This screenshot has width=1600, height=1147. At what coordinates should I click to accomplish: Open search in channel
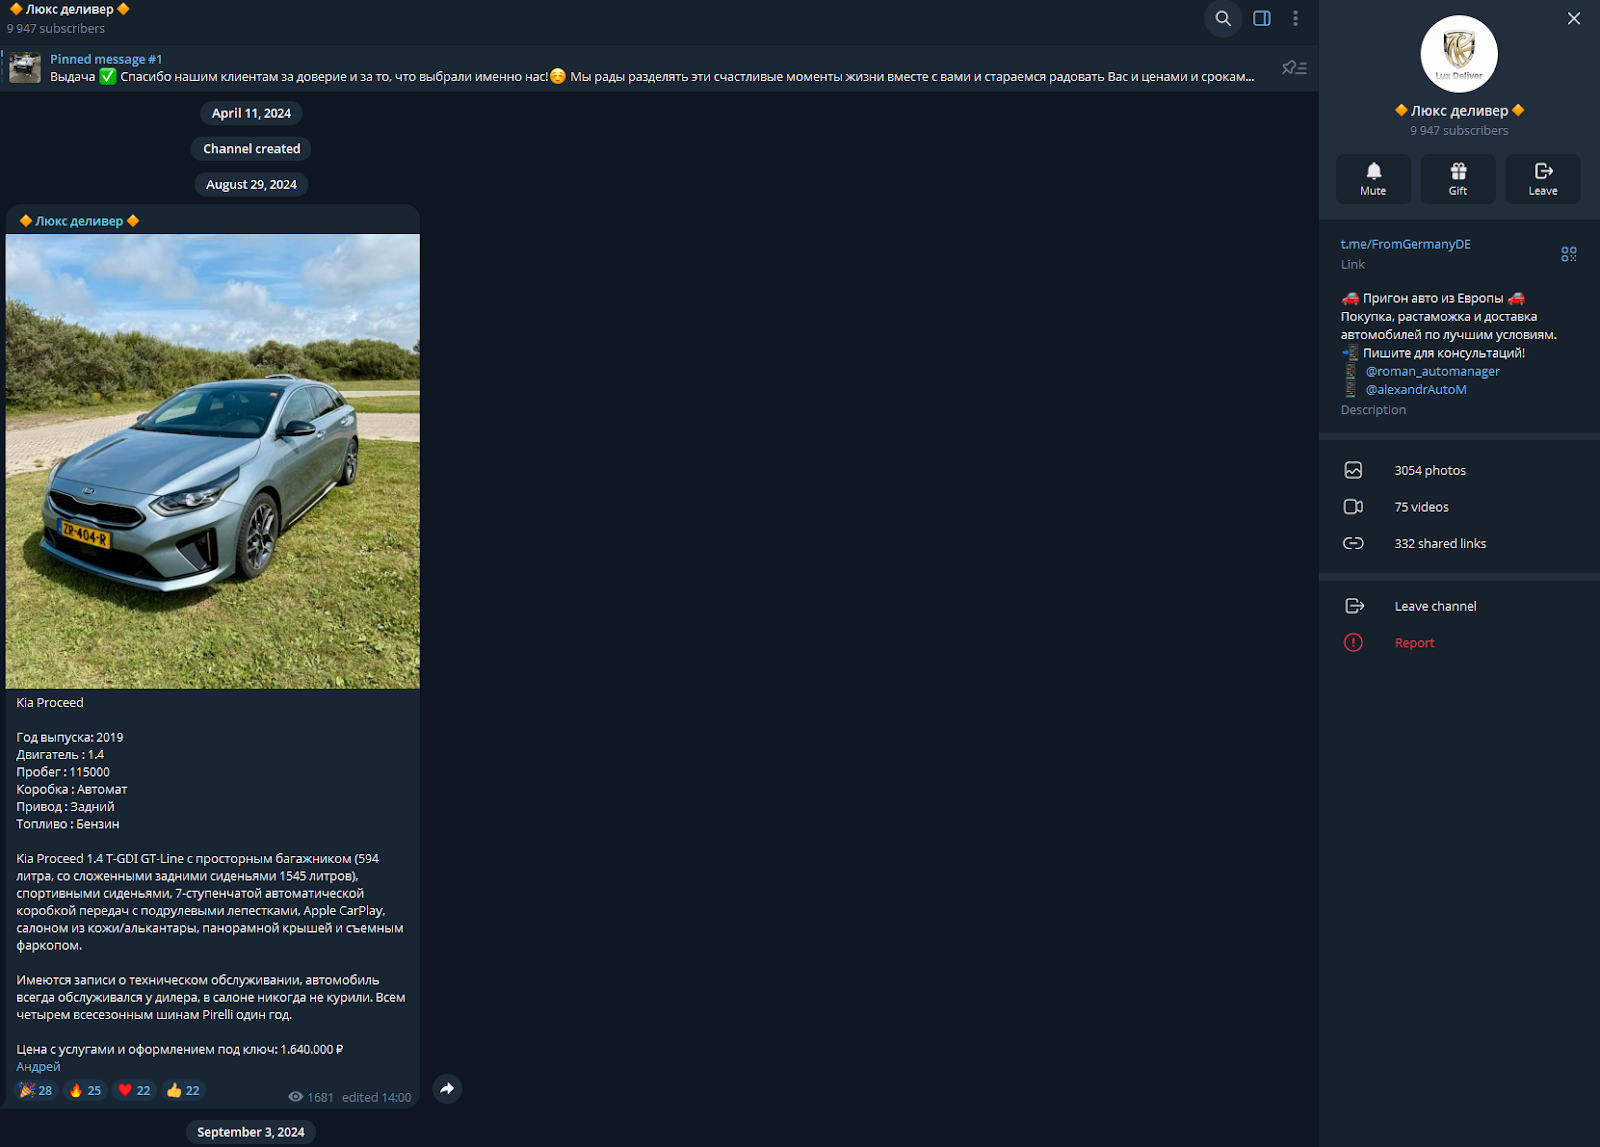click(x=1222, y=19)
